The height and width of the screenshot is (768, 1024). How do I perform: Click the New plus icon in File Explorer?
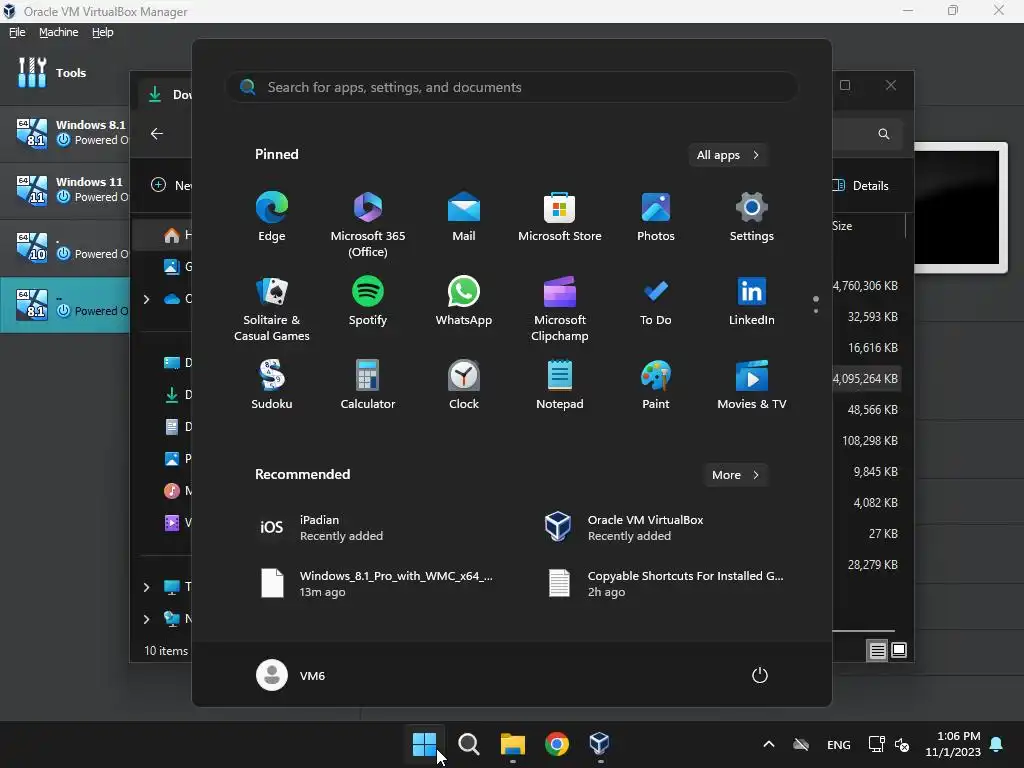tap(158, 185)
